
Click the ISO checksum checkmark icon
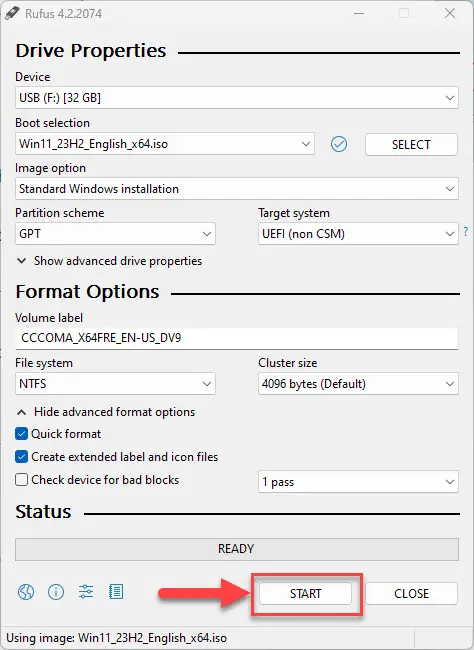pyautogui.click(x=339, y=144)
